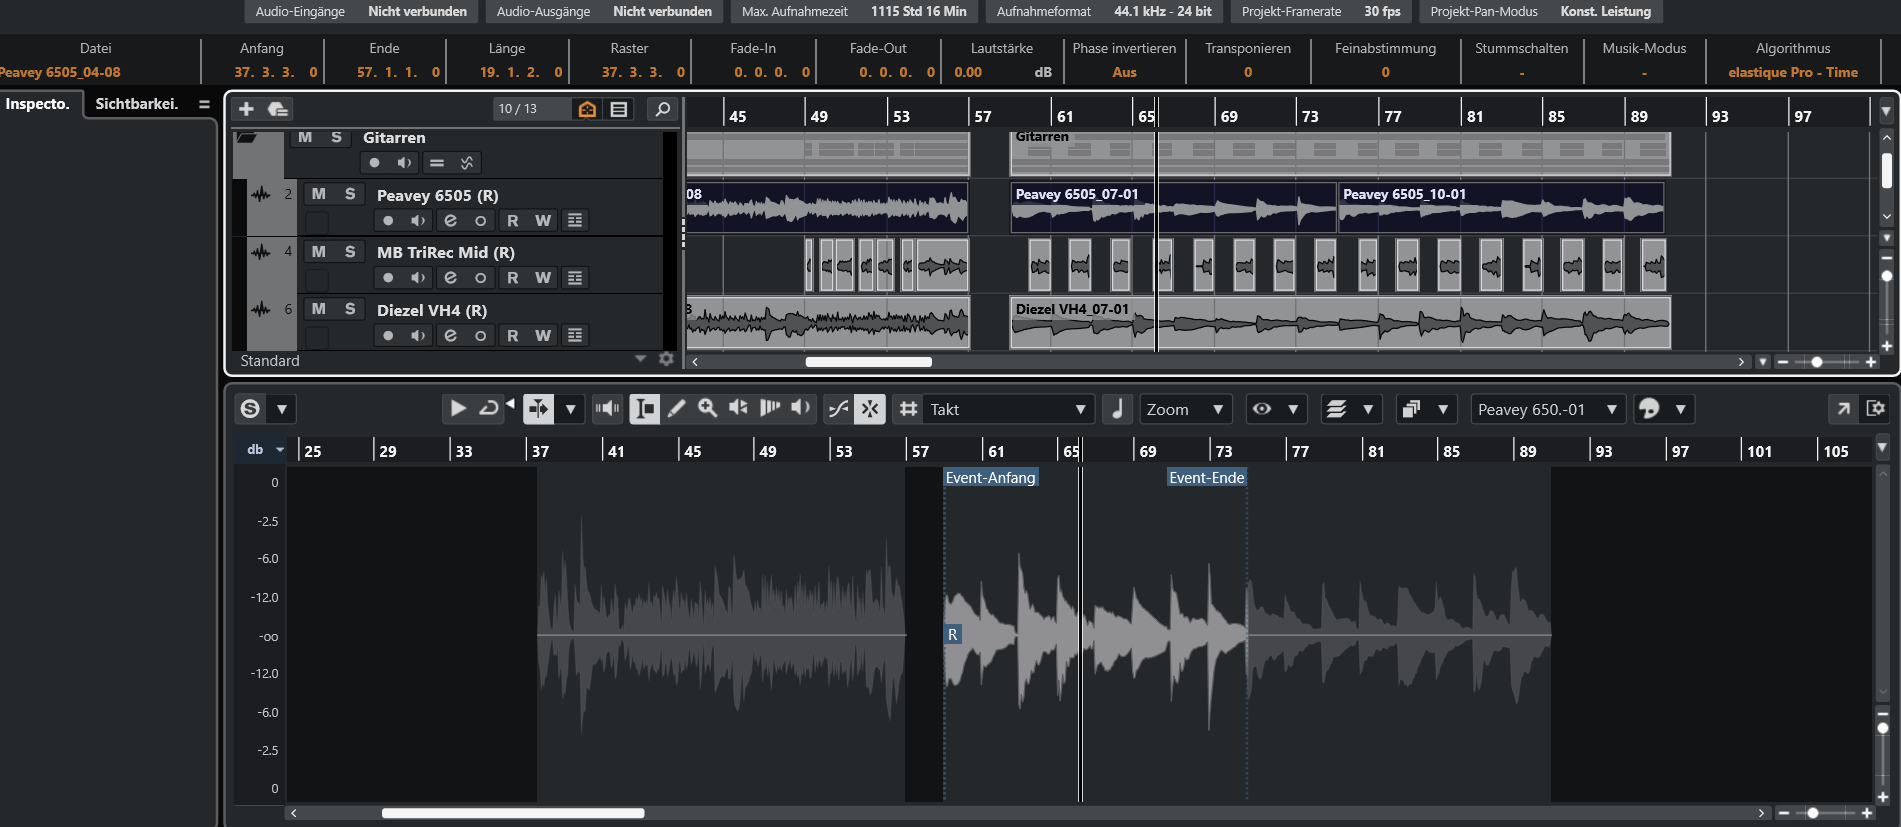
Task: Open the track search magnifier icon
Action: 662,109
